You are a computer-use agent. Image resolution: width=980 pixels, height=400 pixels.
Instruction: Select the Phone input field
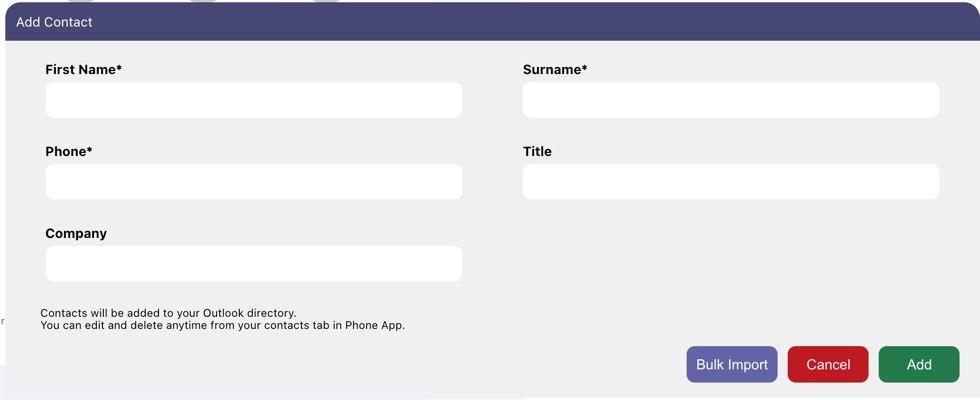[x=253, y=182]
